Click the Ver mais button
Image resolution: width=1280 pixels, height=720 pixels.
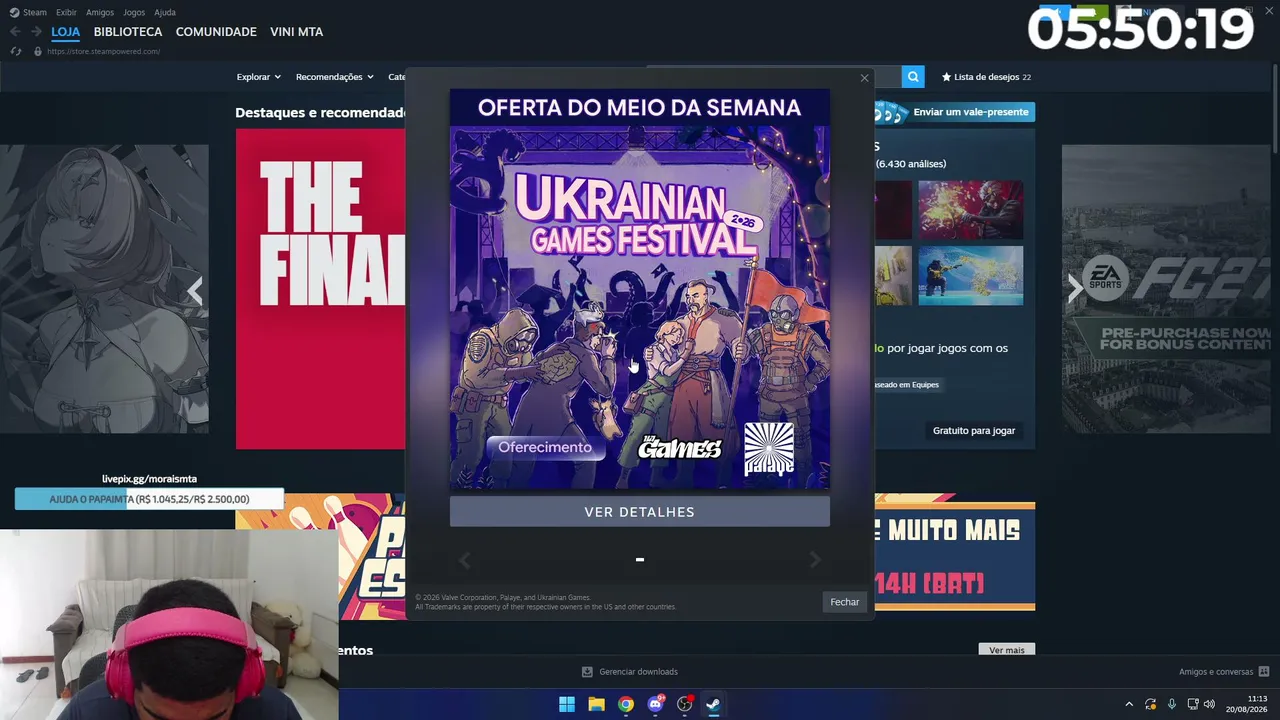point(1007,650)
